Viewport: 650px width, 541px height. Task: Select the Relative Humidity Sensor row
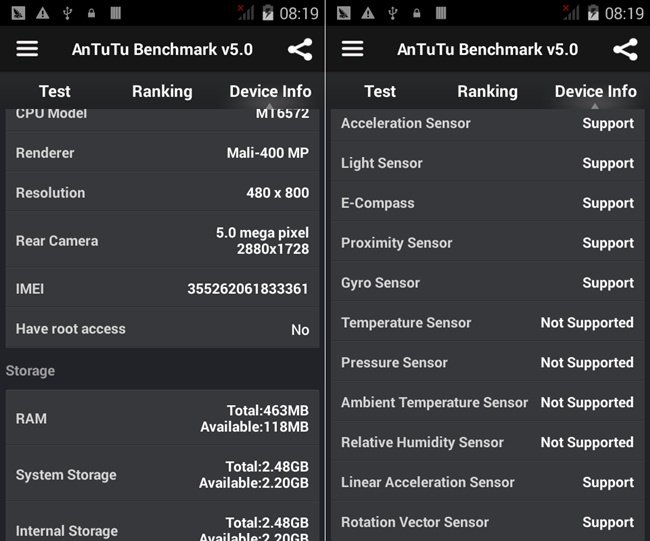[x=487, y=442]
